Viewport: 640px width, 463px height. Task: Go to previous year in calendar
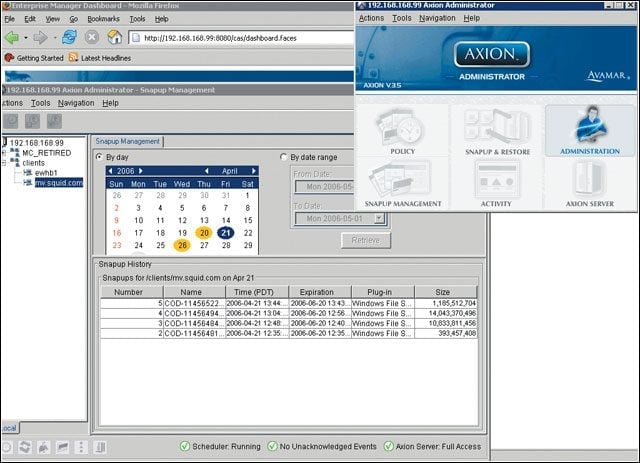point(111,171)
